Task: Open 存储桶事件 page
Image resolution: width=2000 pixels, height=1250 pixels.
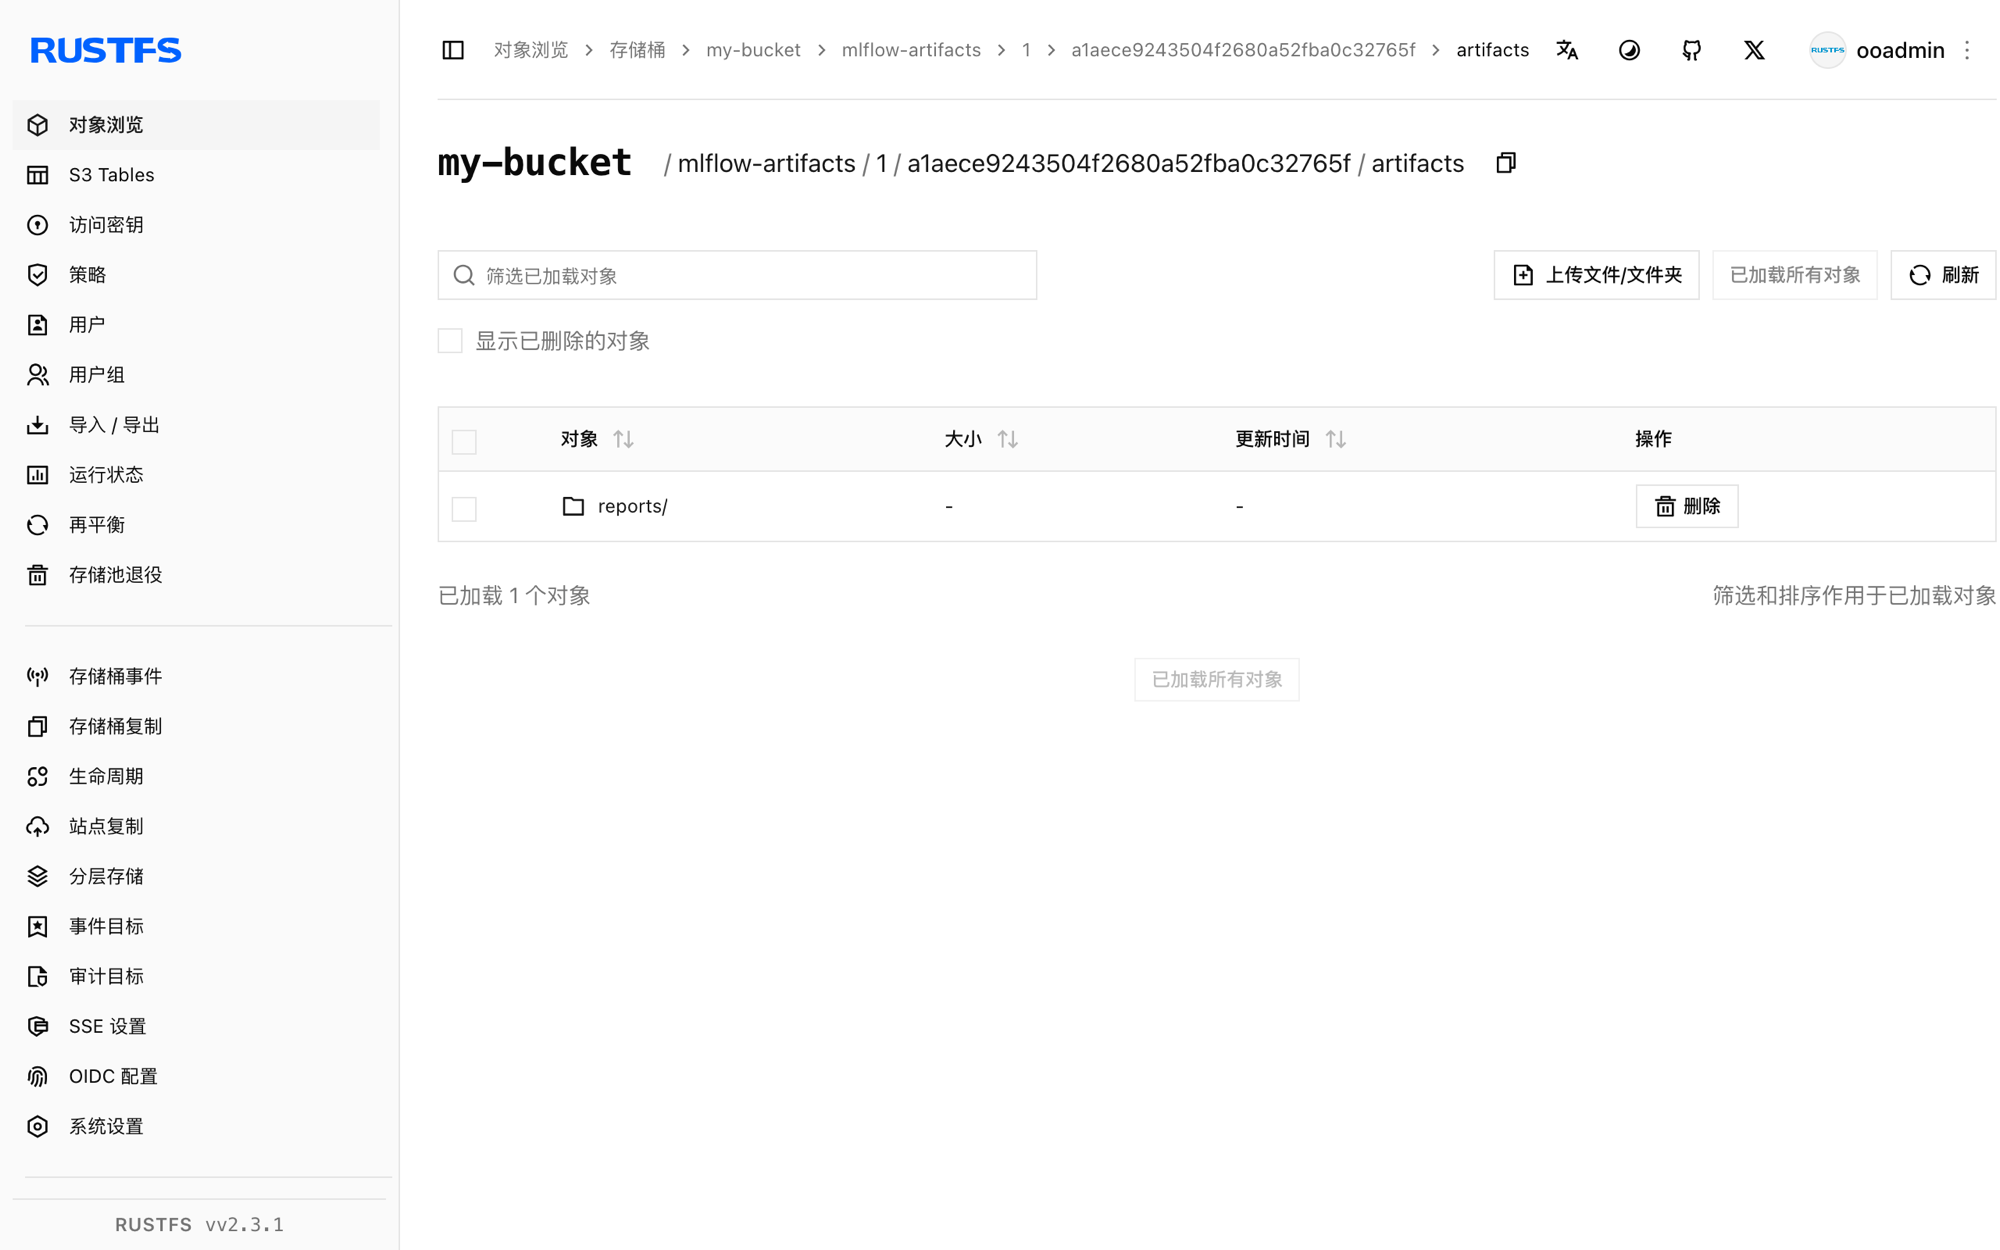Action: click(196, 677)
